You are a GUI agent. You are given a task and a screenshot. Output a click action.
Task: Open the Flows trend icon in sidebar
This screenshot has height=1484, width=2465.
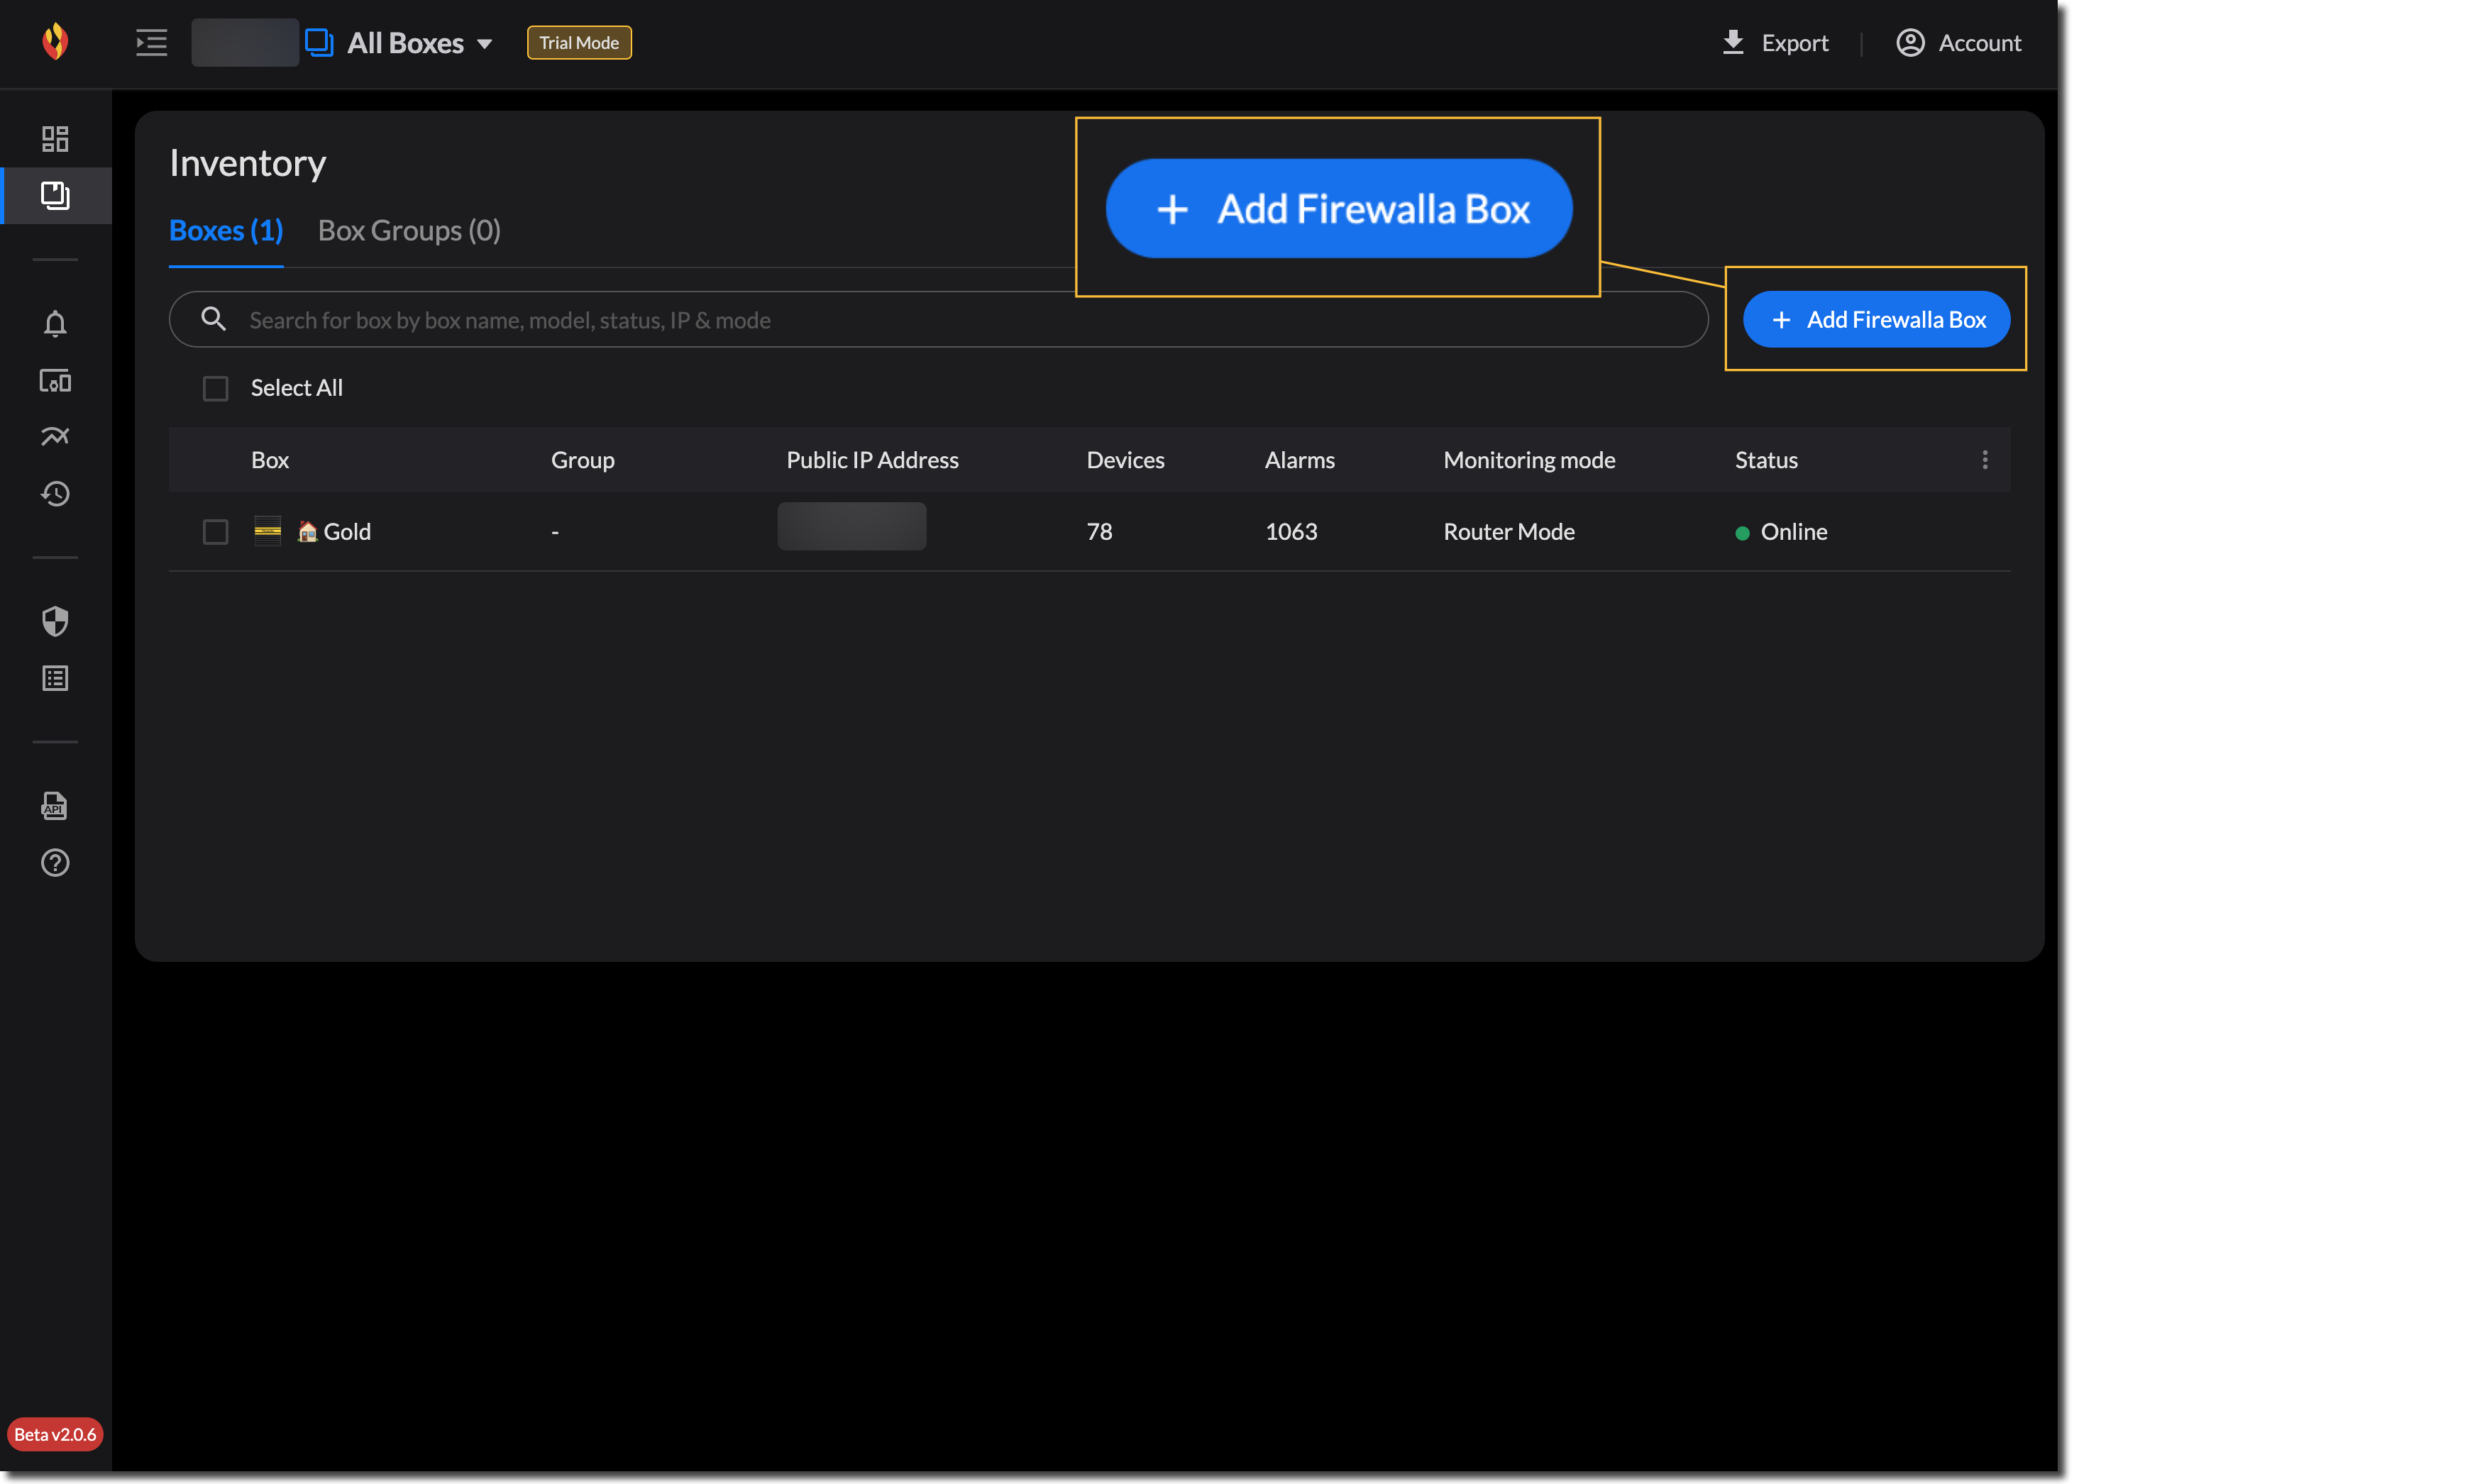pos(55,436)
